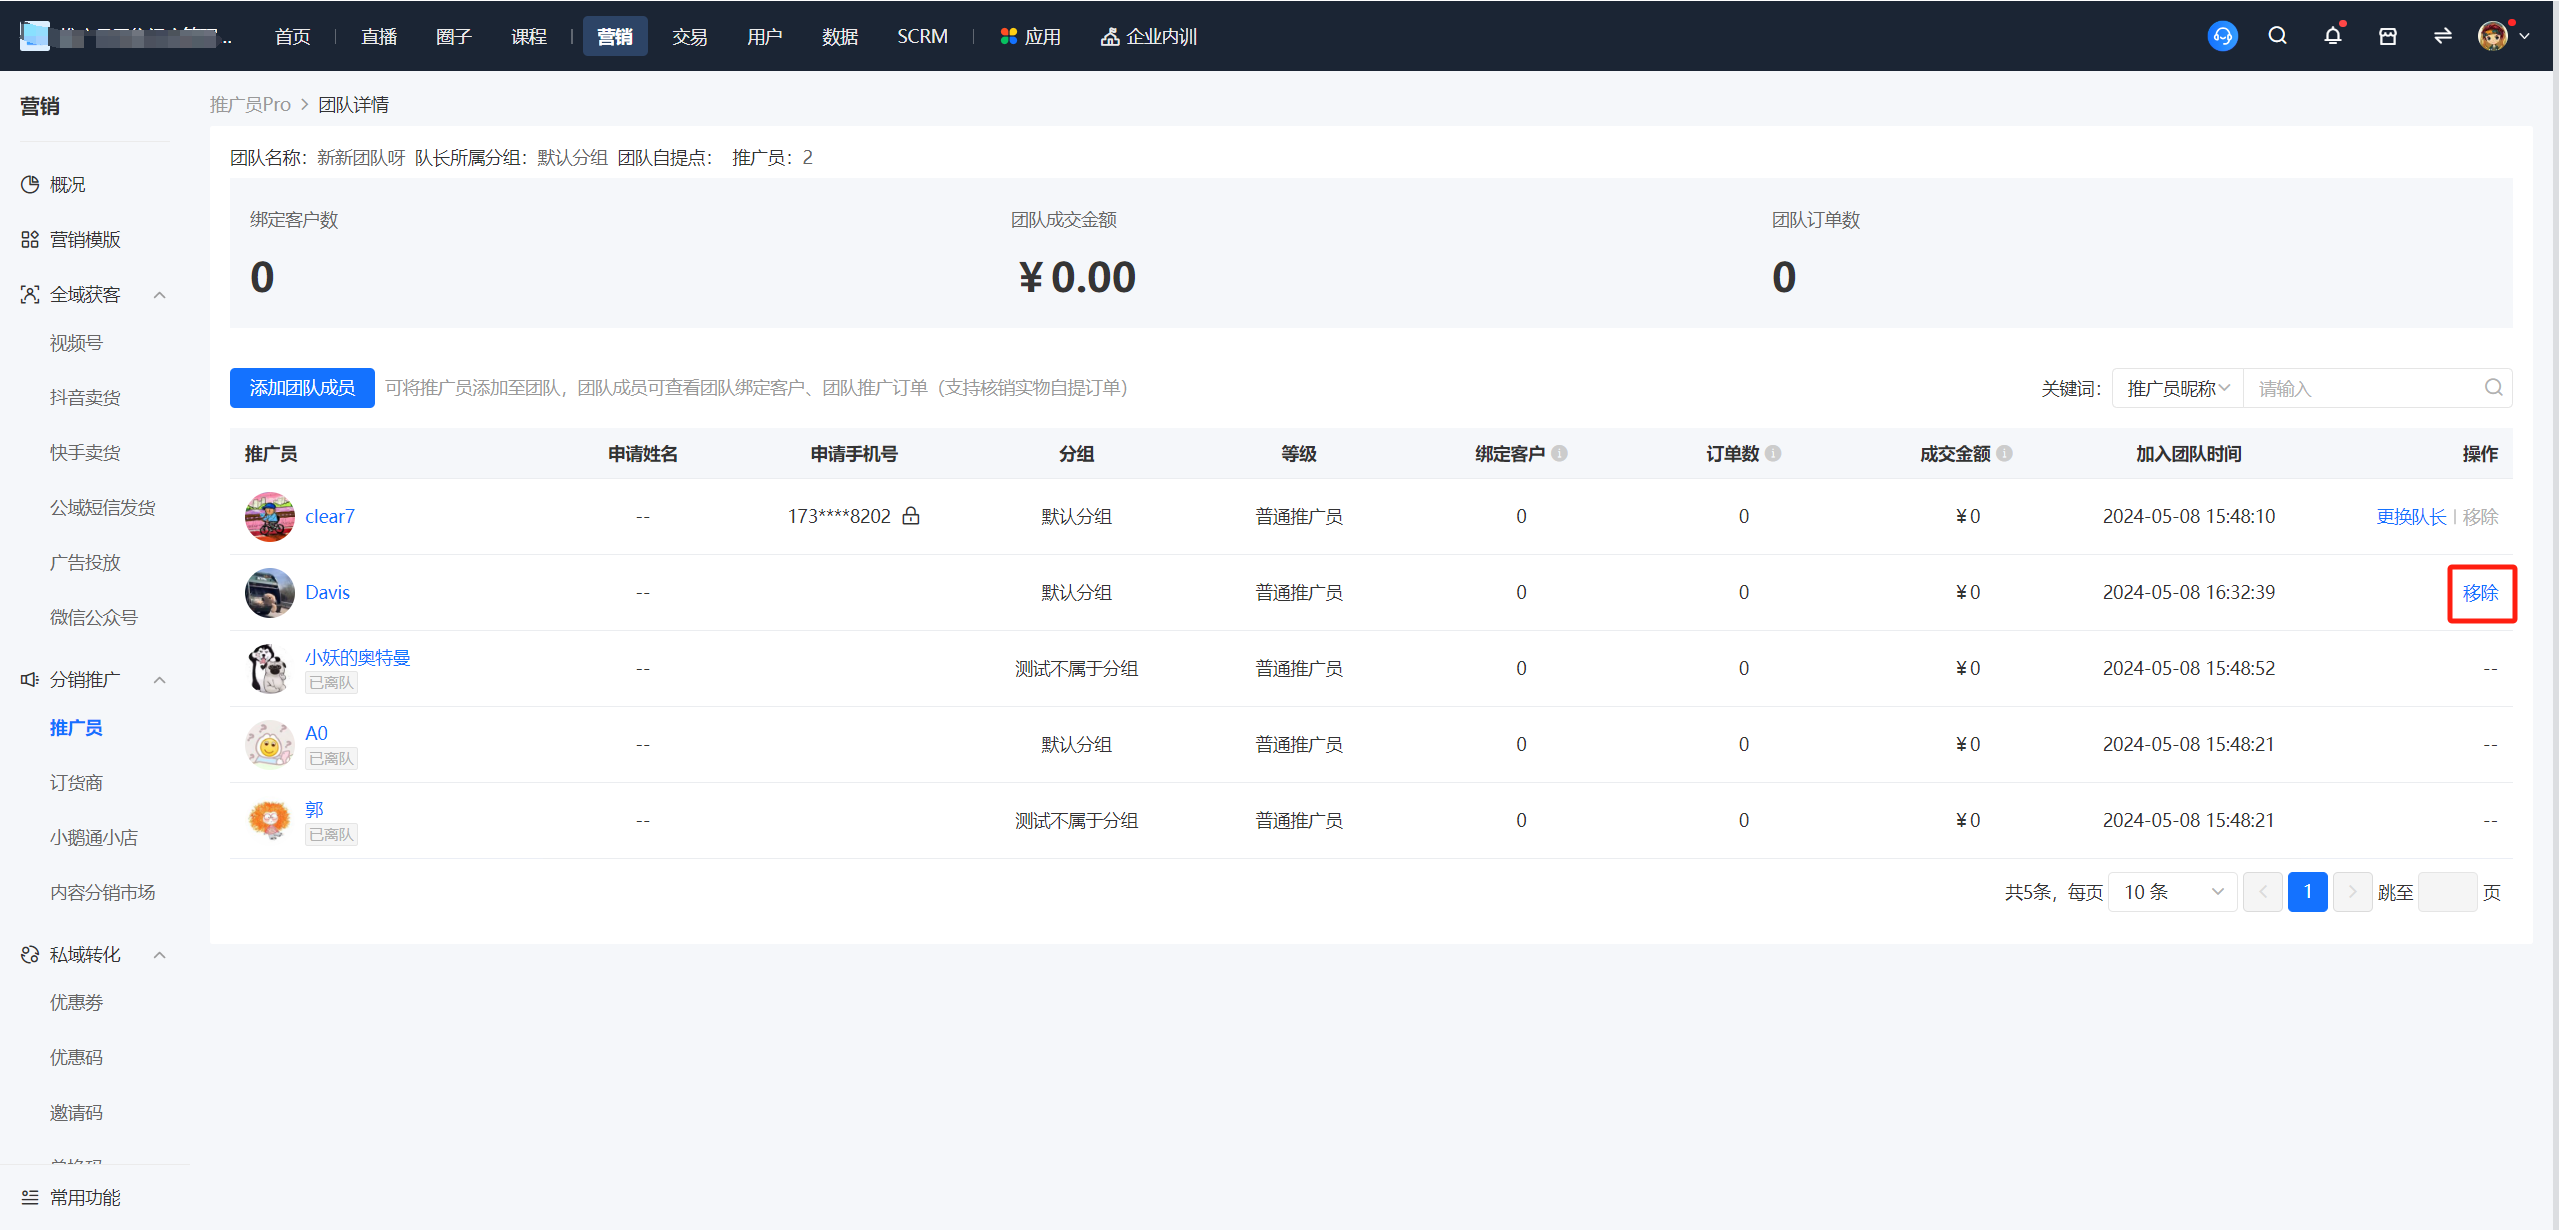The image size is (2559, 1230).
Task: Open the 10 条 per-page dropdown
Action: [x=2172, y=892]
